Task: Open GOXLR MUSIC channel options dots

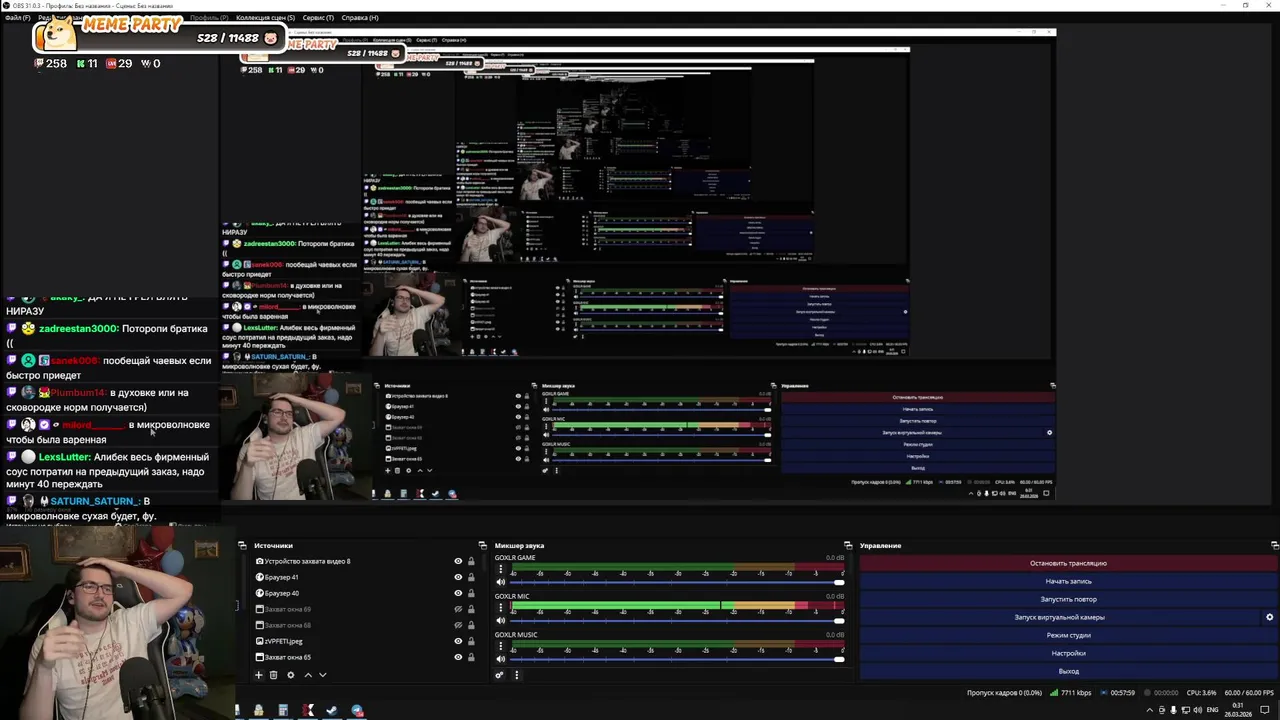Action: [501, 646]
